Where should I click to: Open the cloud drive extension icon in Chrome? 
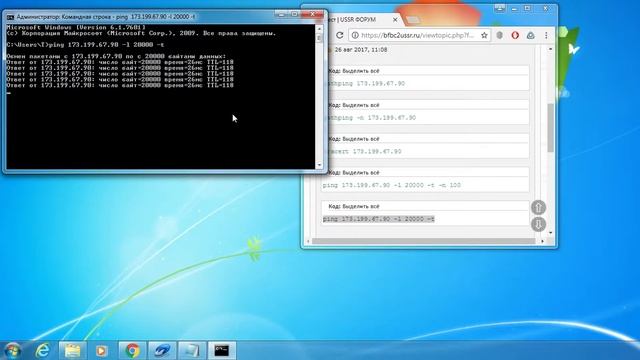tap(530, 36)
